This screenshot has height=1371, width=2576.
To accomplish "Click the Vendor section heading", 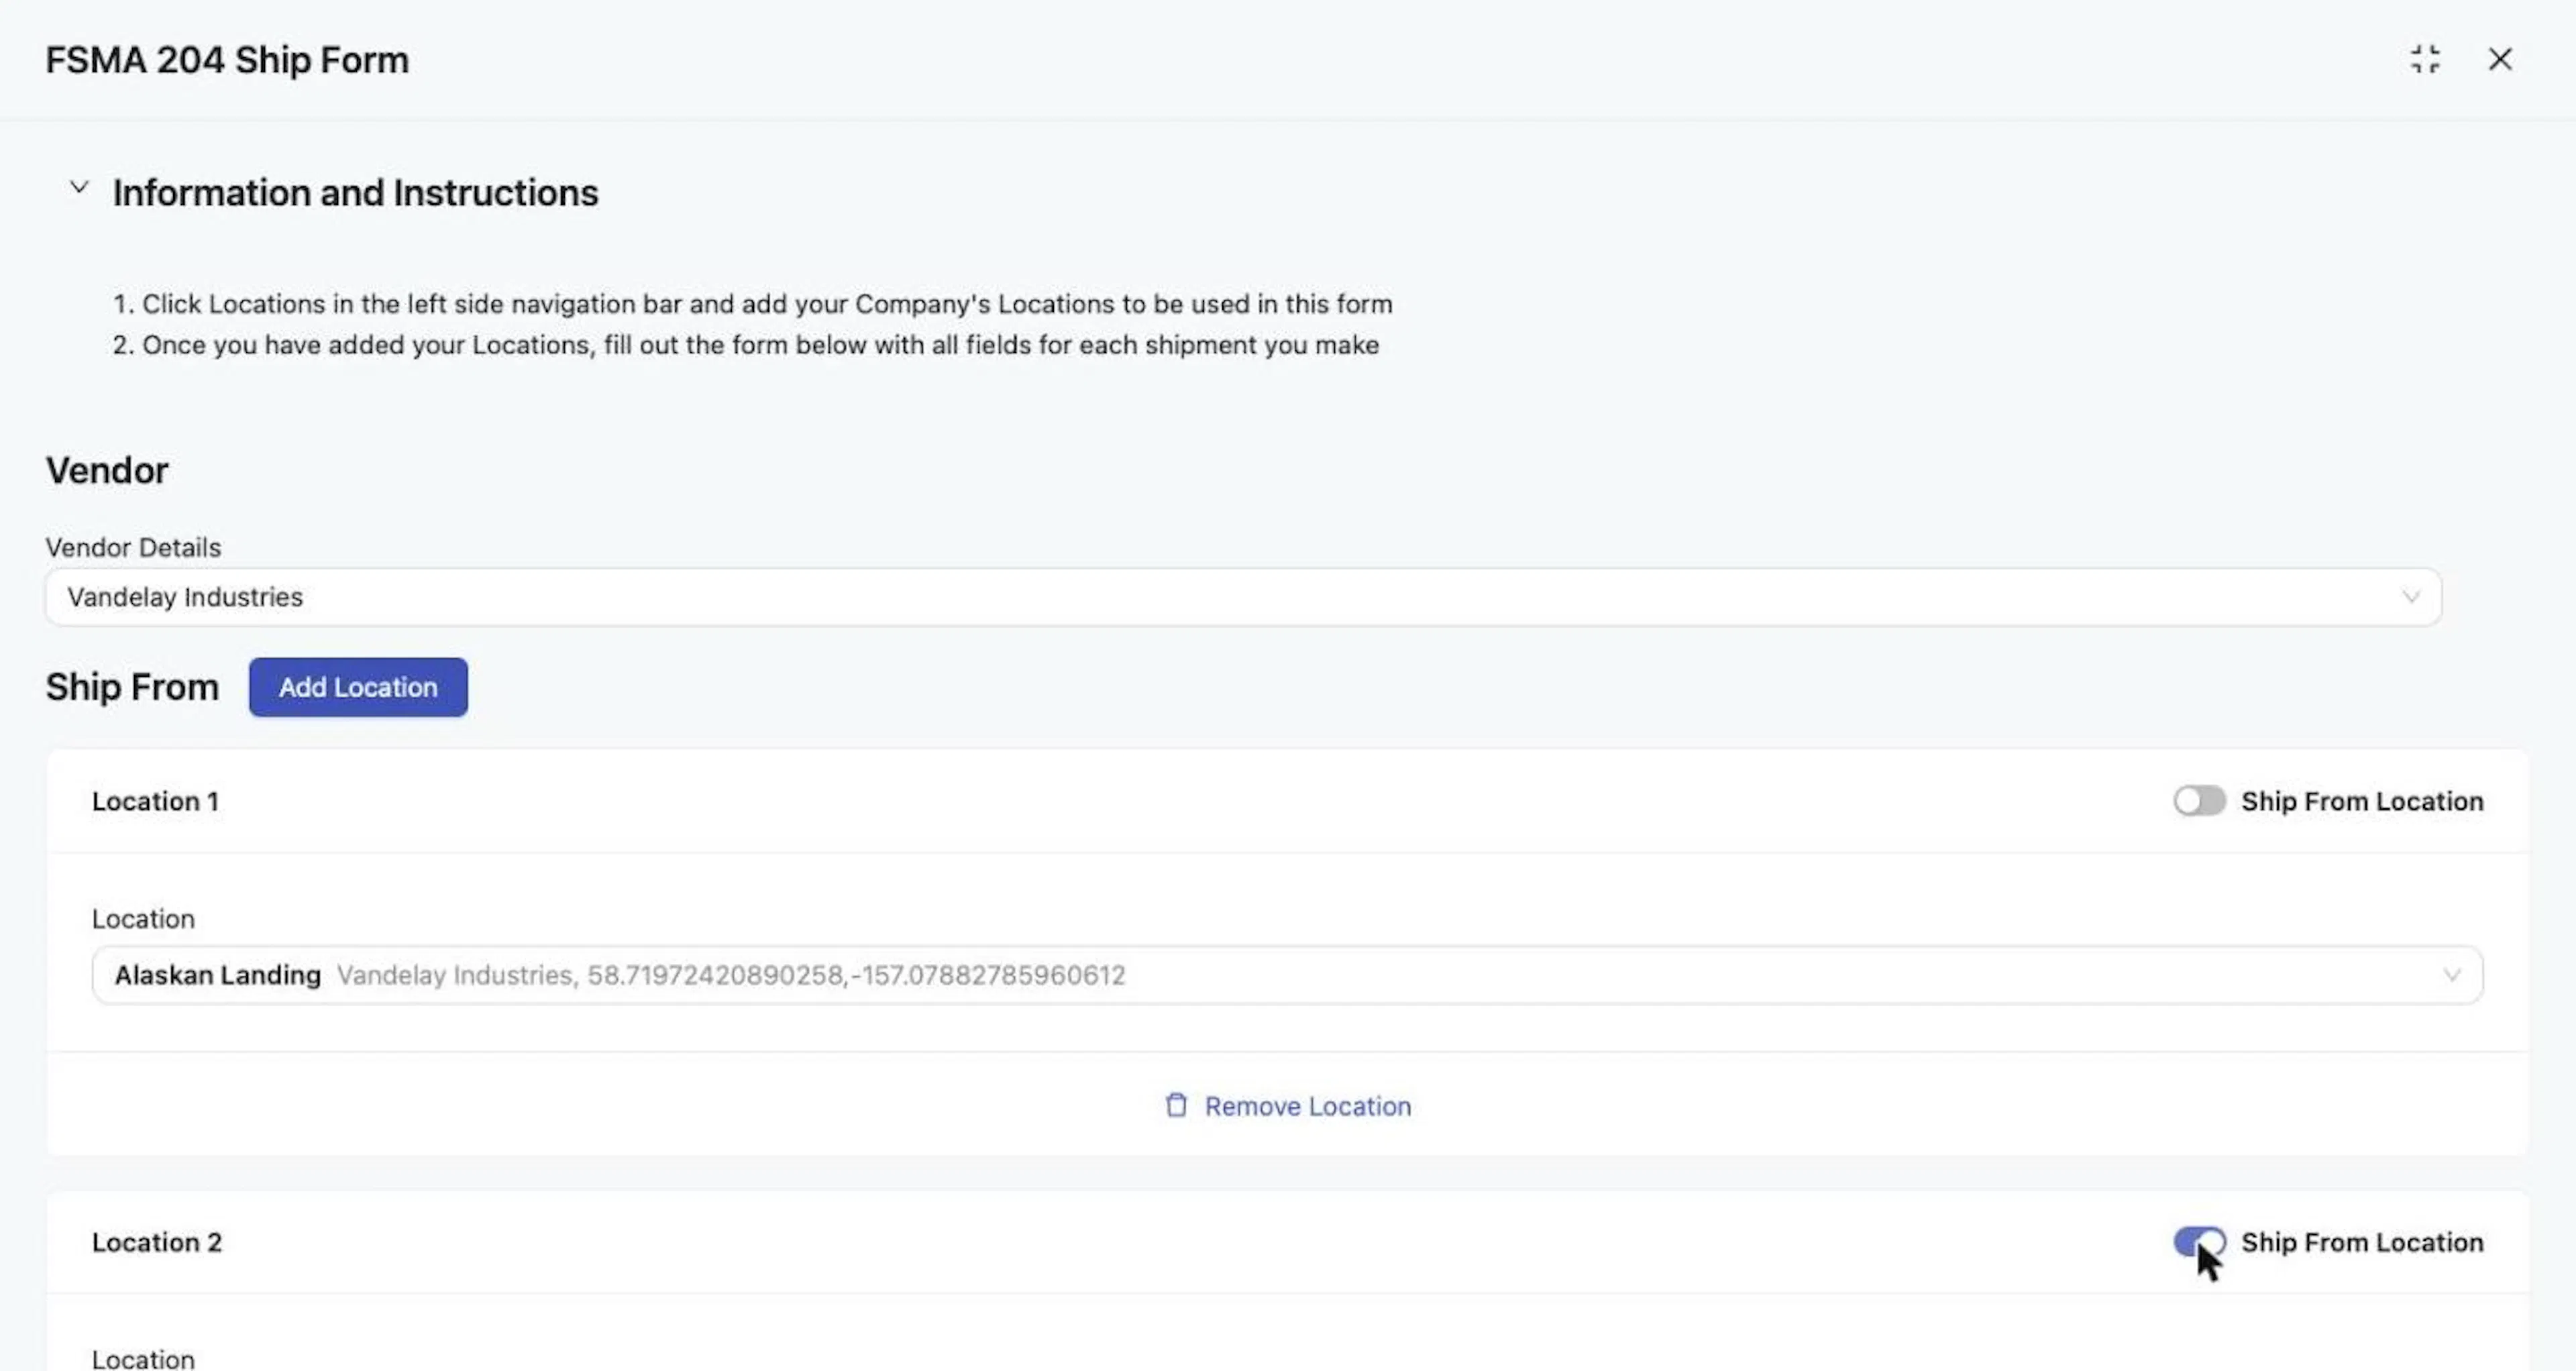I will [107, 470].
